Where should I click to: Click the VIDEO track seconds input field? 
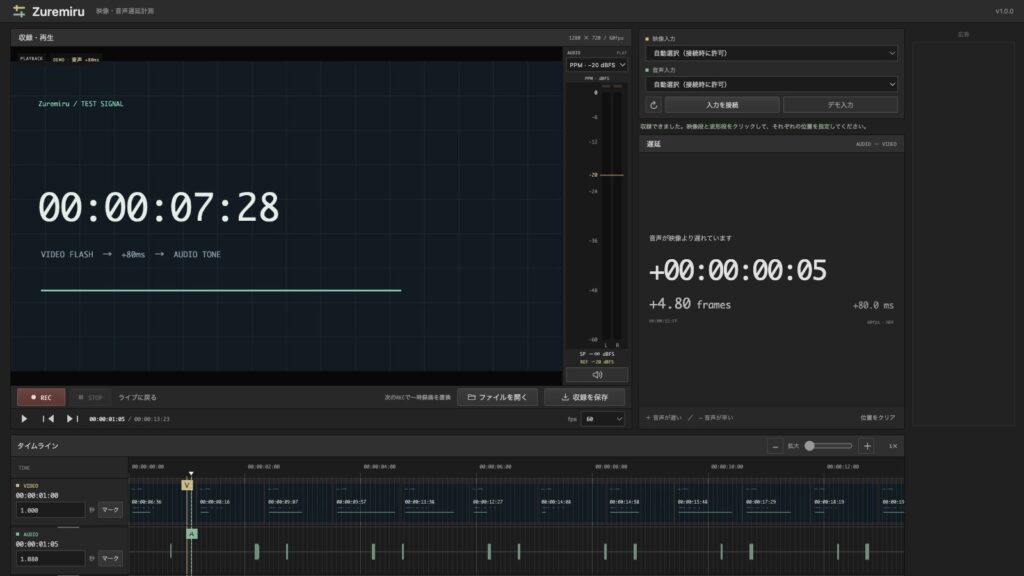[x=50, y=510]
